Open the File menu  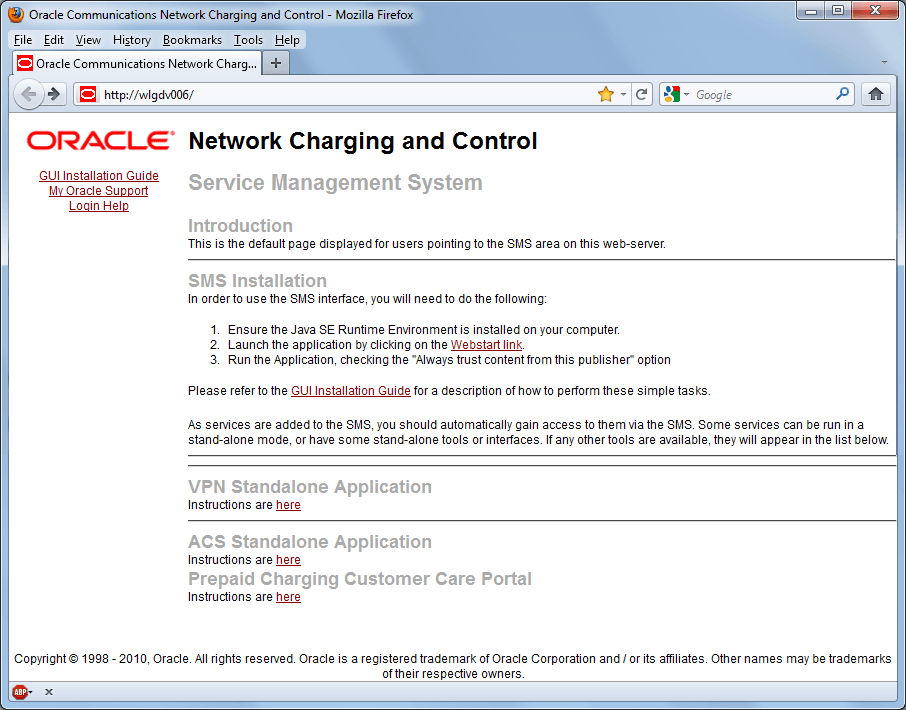[23, 40]
